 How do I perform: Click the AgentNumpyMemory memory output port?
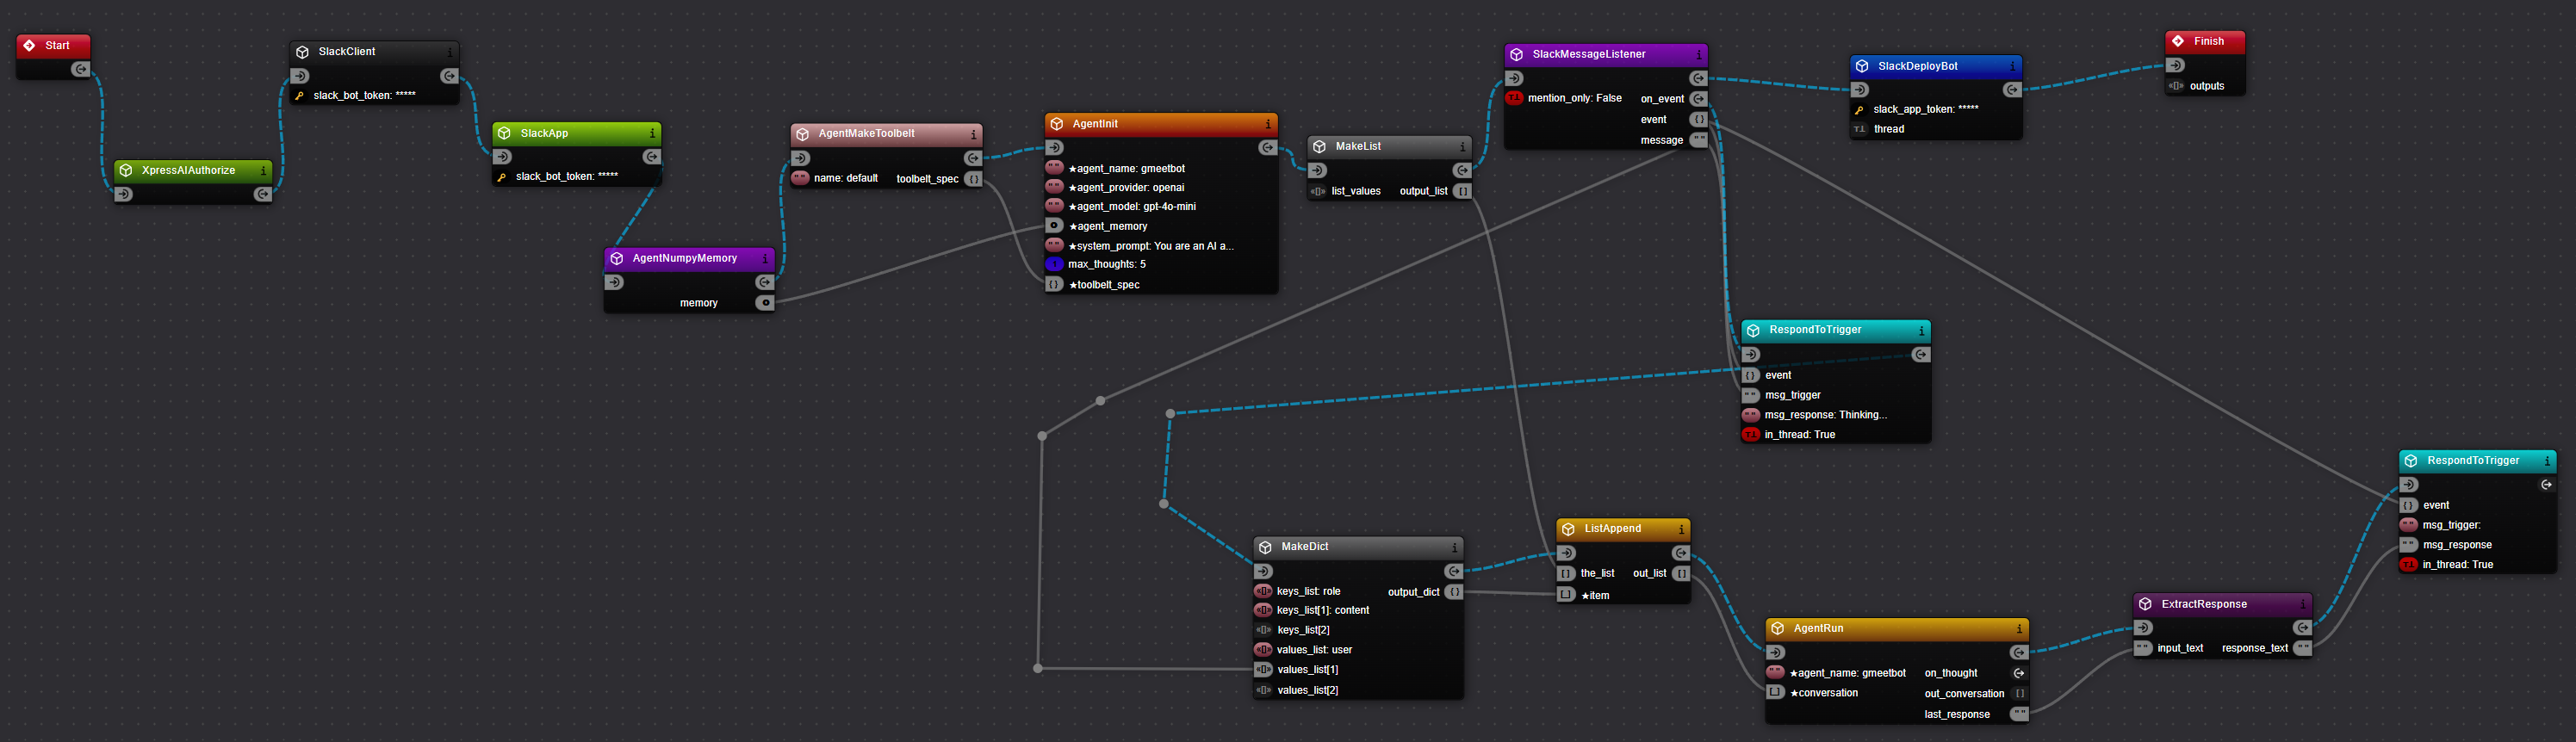765,303
